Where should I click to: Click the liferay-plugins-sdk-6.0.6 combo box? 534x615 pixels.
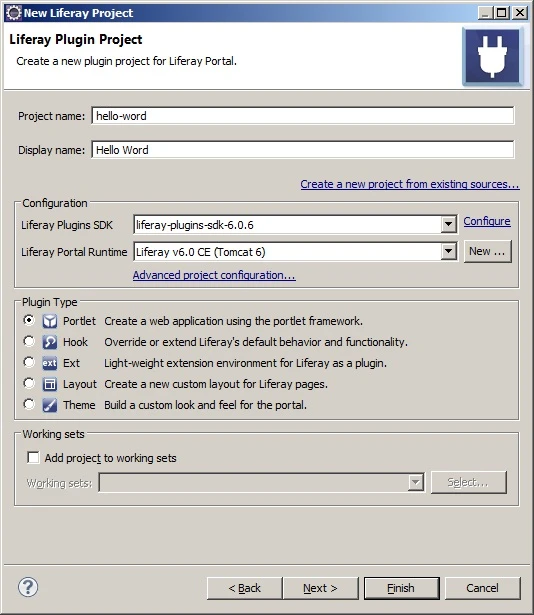[295, 225]
